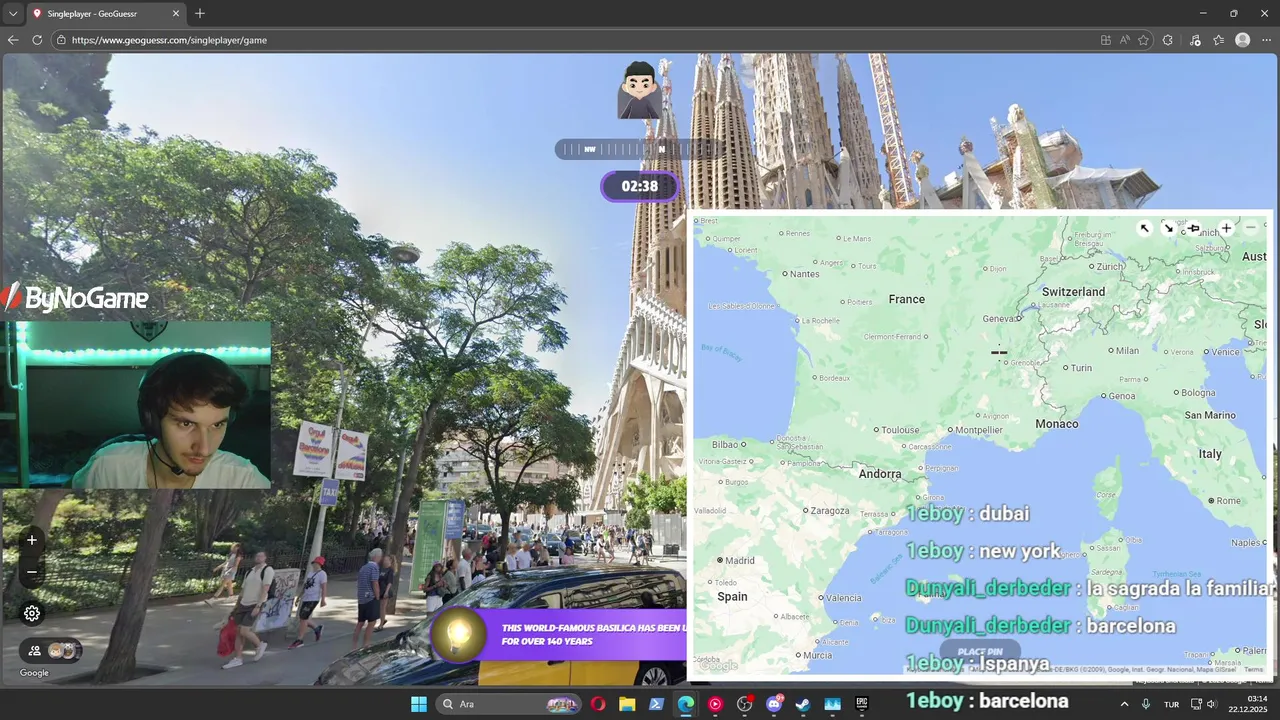The width and height of the screenshot is (1280, 720).
Task: Click the Switzerland label on the map
Action: pyautogui.click(x=1073, y=292)
